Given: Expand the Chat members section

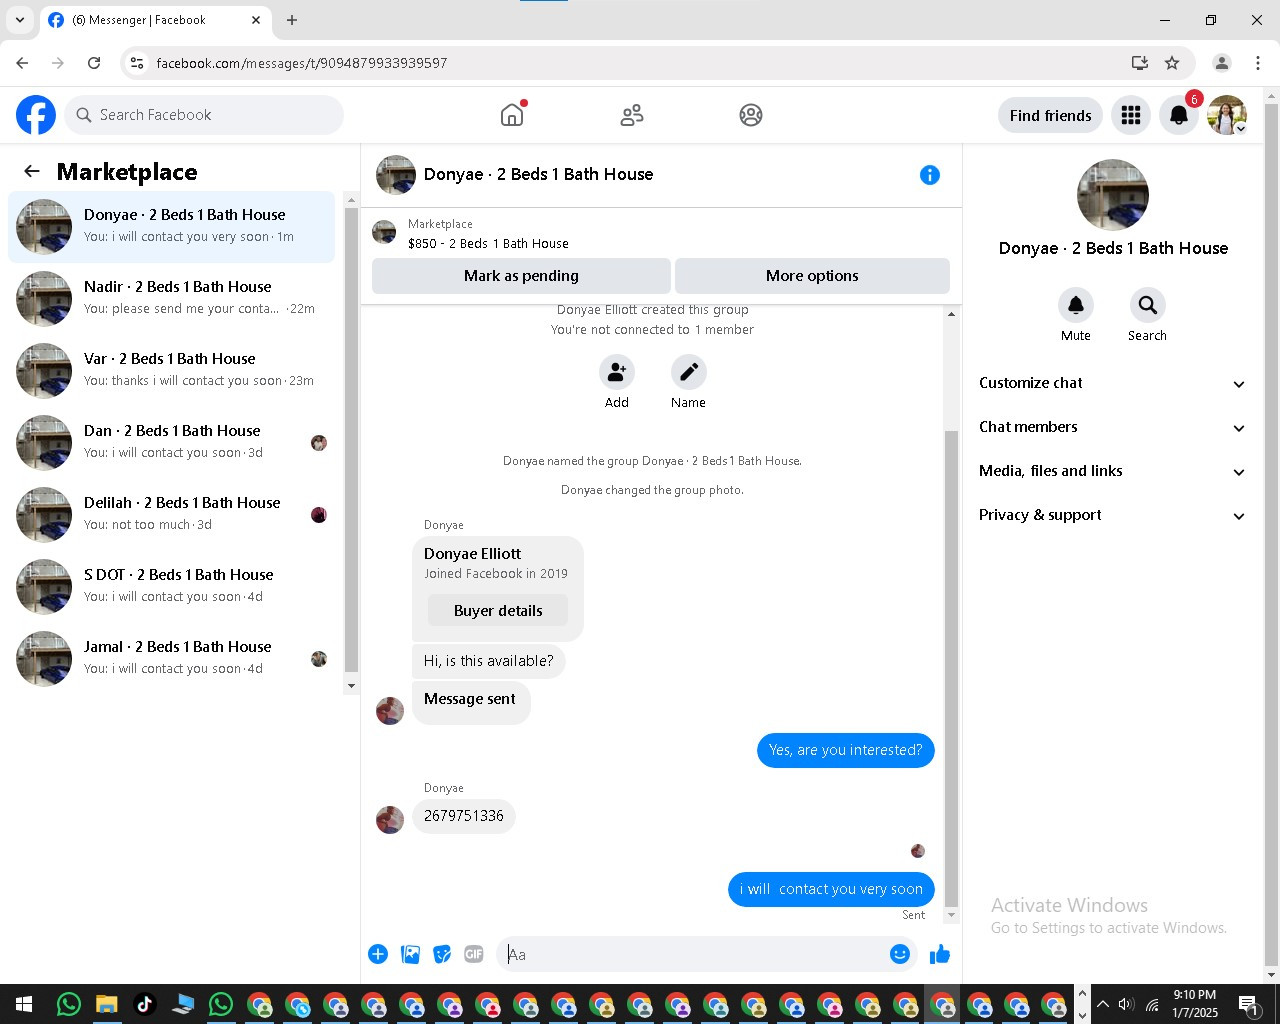Looking at the screenshot, I should pos(1113,427).
